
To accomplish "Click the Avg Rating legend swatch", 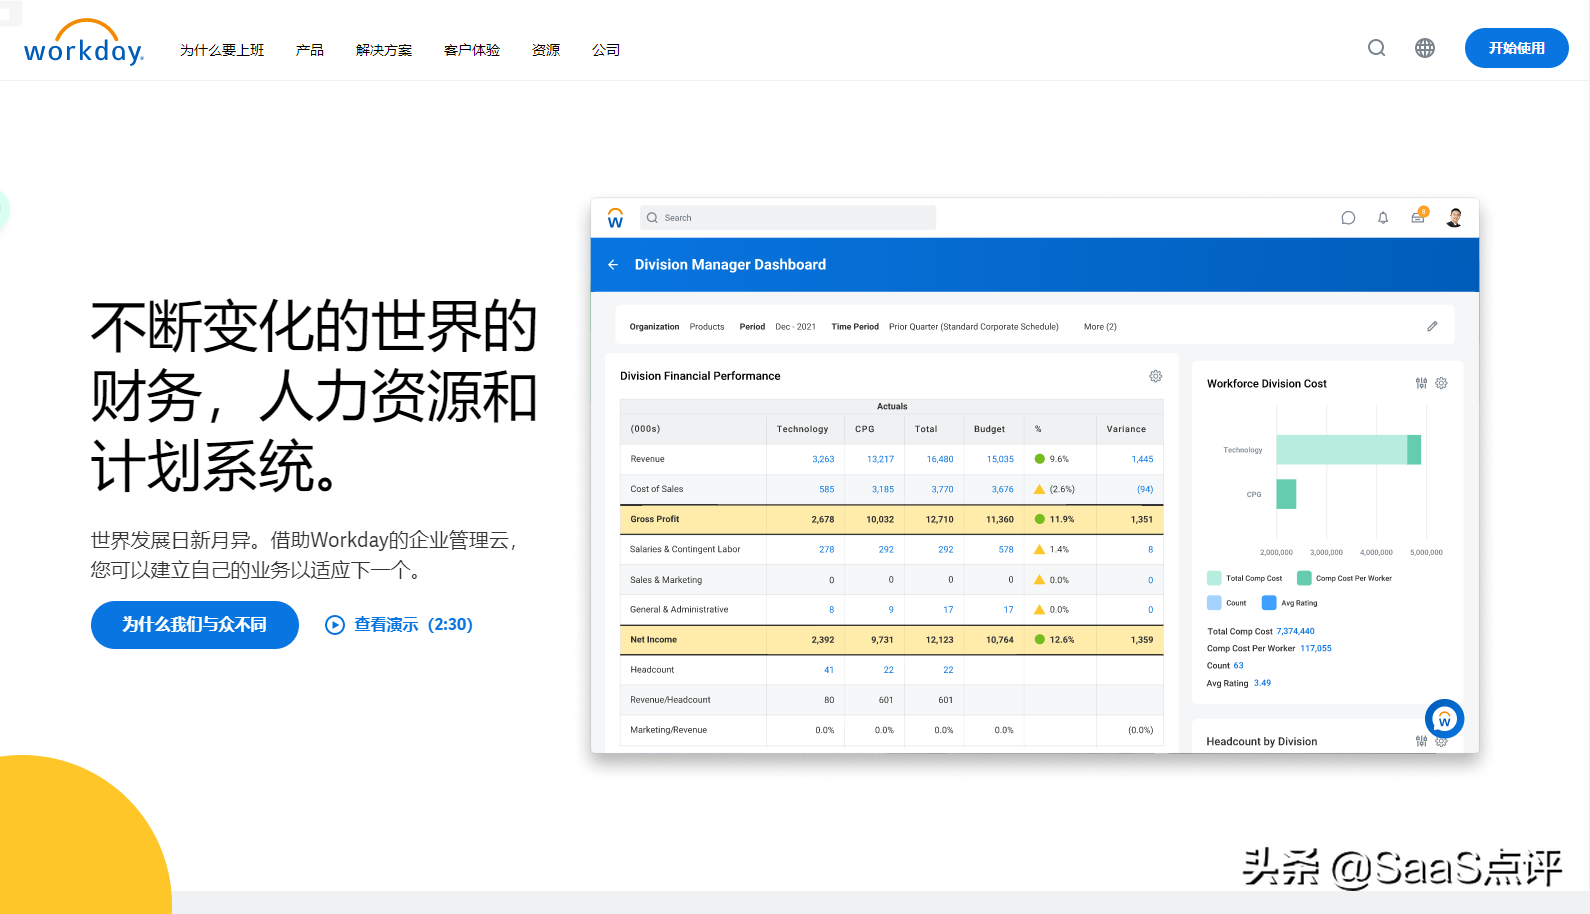I will pos(1269,603).
